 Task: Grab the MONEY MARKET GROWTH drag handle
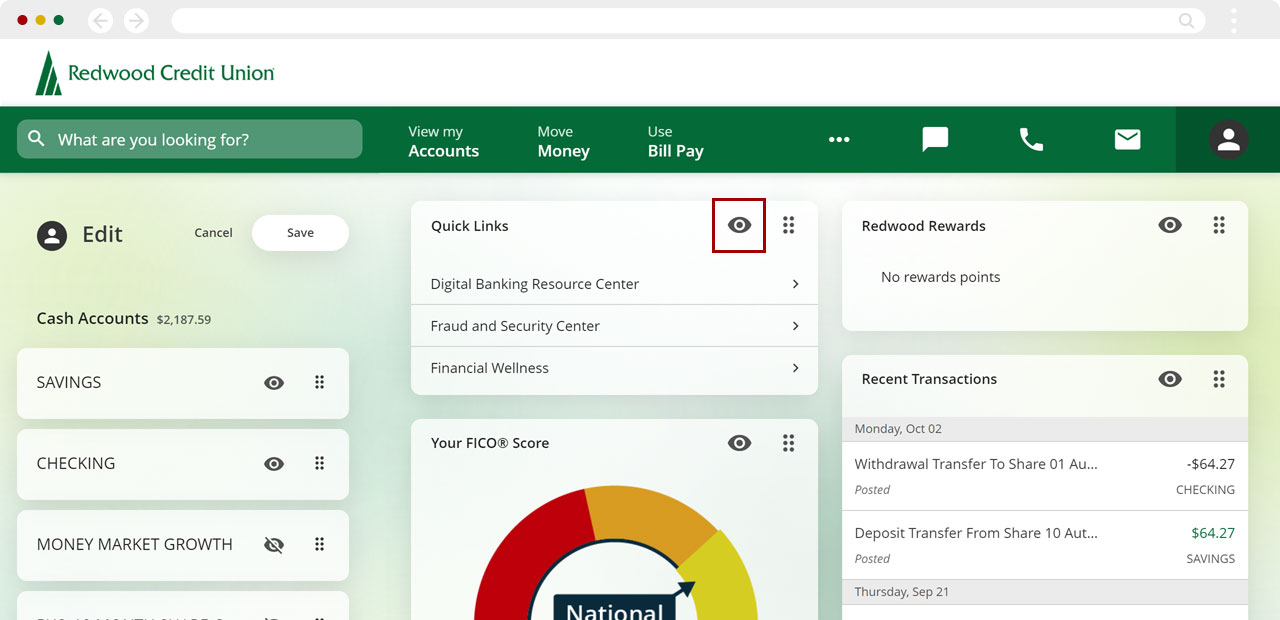point(320,544)
